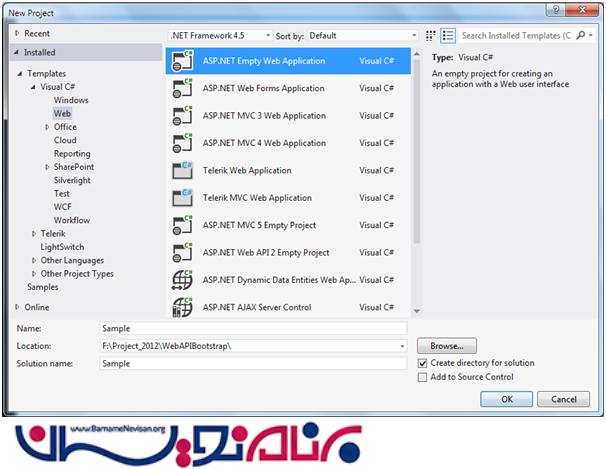Select the WCF category
The width and height of the screenshot is (606, 469).
point(63,207)
